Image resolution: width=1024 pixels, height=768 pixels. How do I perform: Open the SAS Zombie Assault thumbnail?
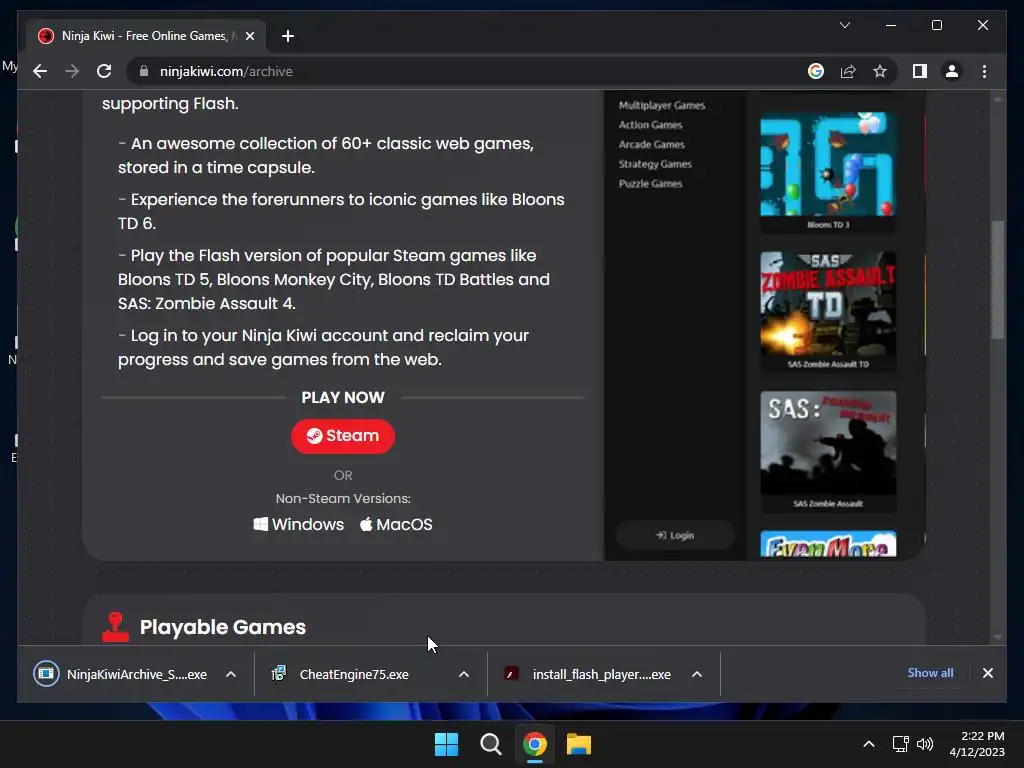(x=828, y=444)
